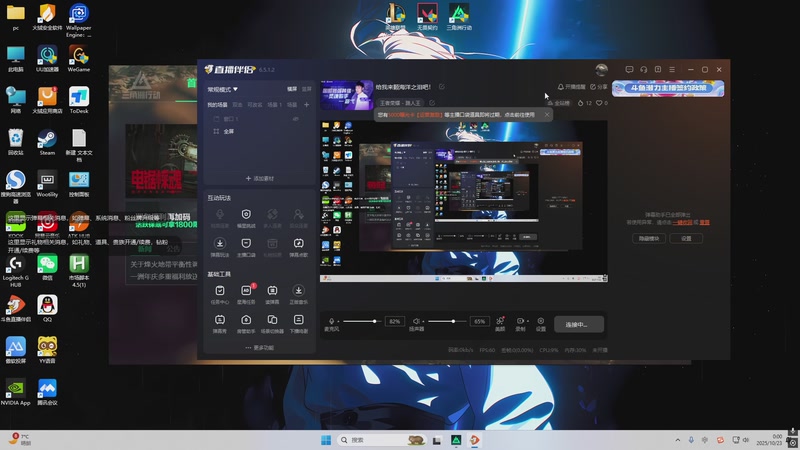Open the 美颜 beauty icon in bottom bar
The width and height of the screenshot is (800, 450).
click(x=500, y=321)
